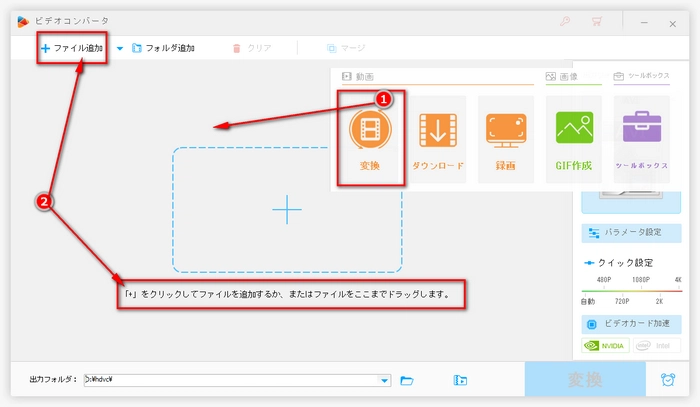Click the video folder icon beside output path

pos(460,380)
